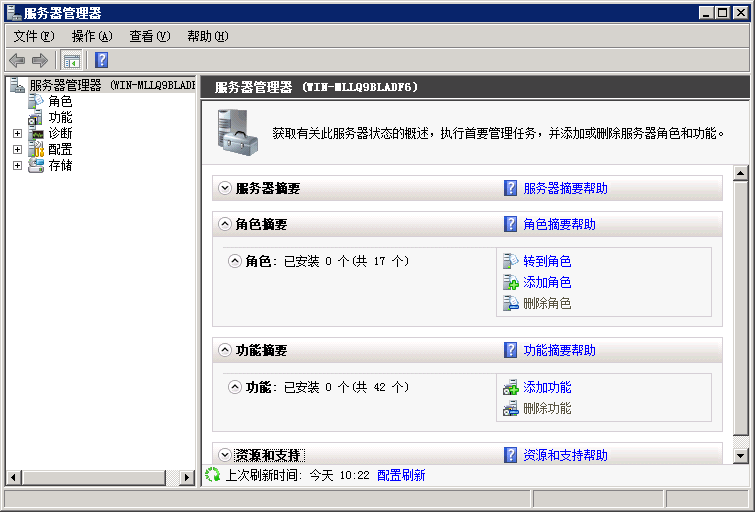Toggle the show/hide console tree toolbar icon
This screenshot has height=512, width=755.
point(72,61)
